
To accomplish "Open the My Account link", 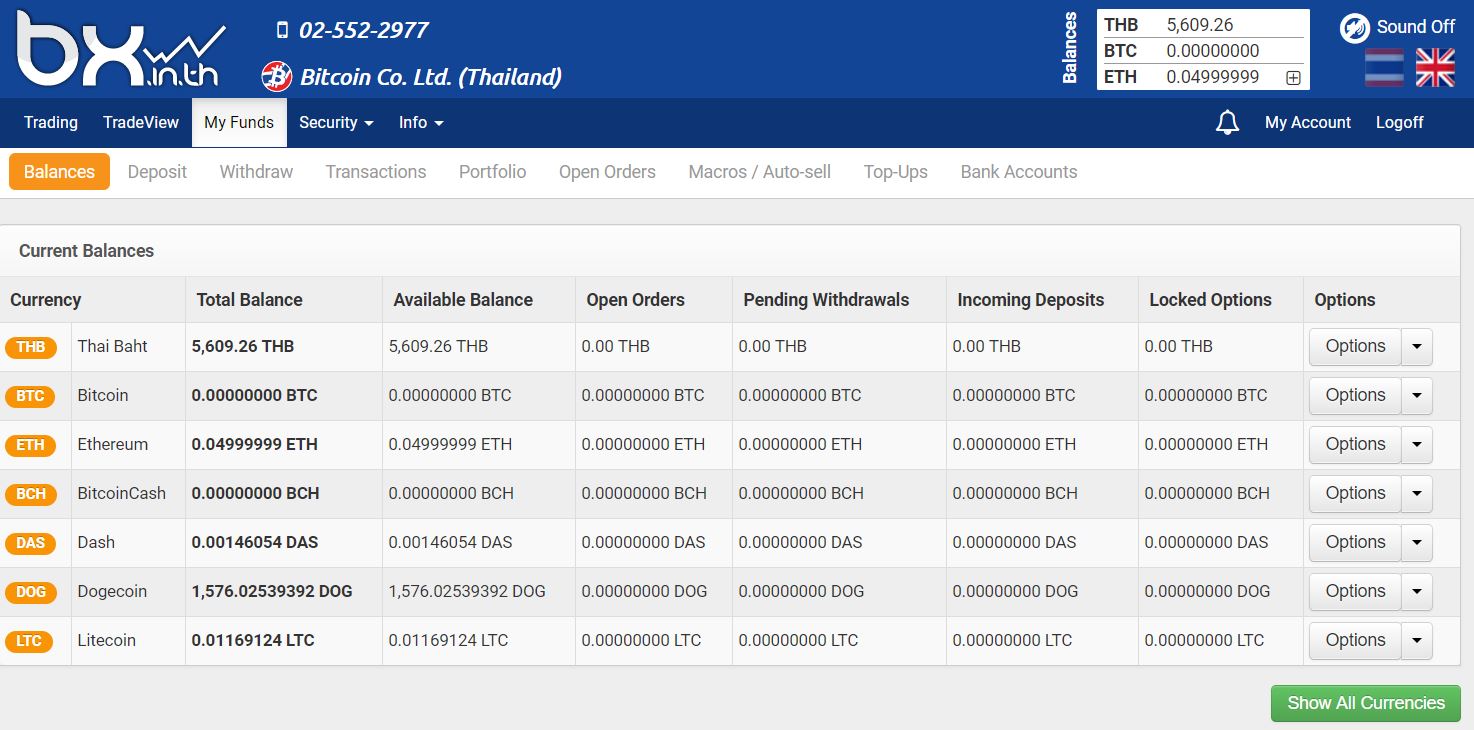I will [1308, 122].
